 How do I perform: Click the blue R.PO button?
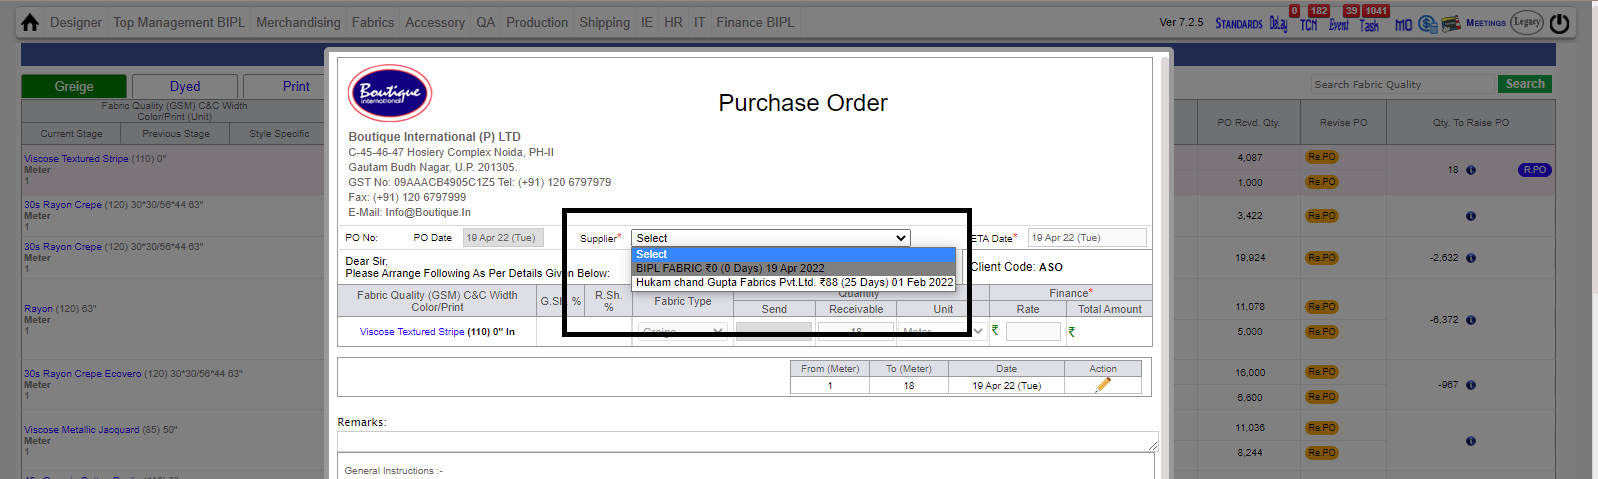pyautogui.click(x=1534, y=170)
